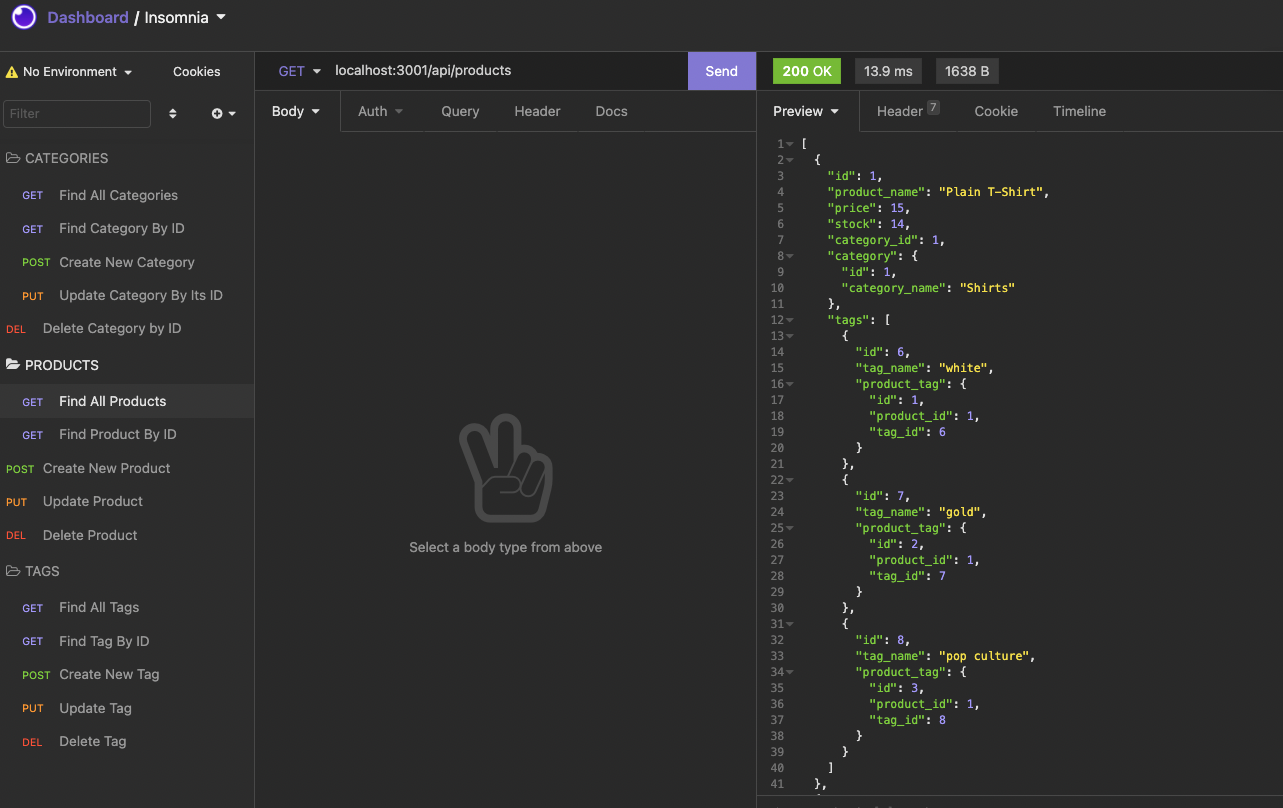Screen dimensions: 1283x808
Task: Click the PRODUCTS folder icon
Action: (x=14, y=364)
